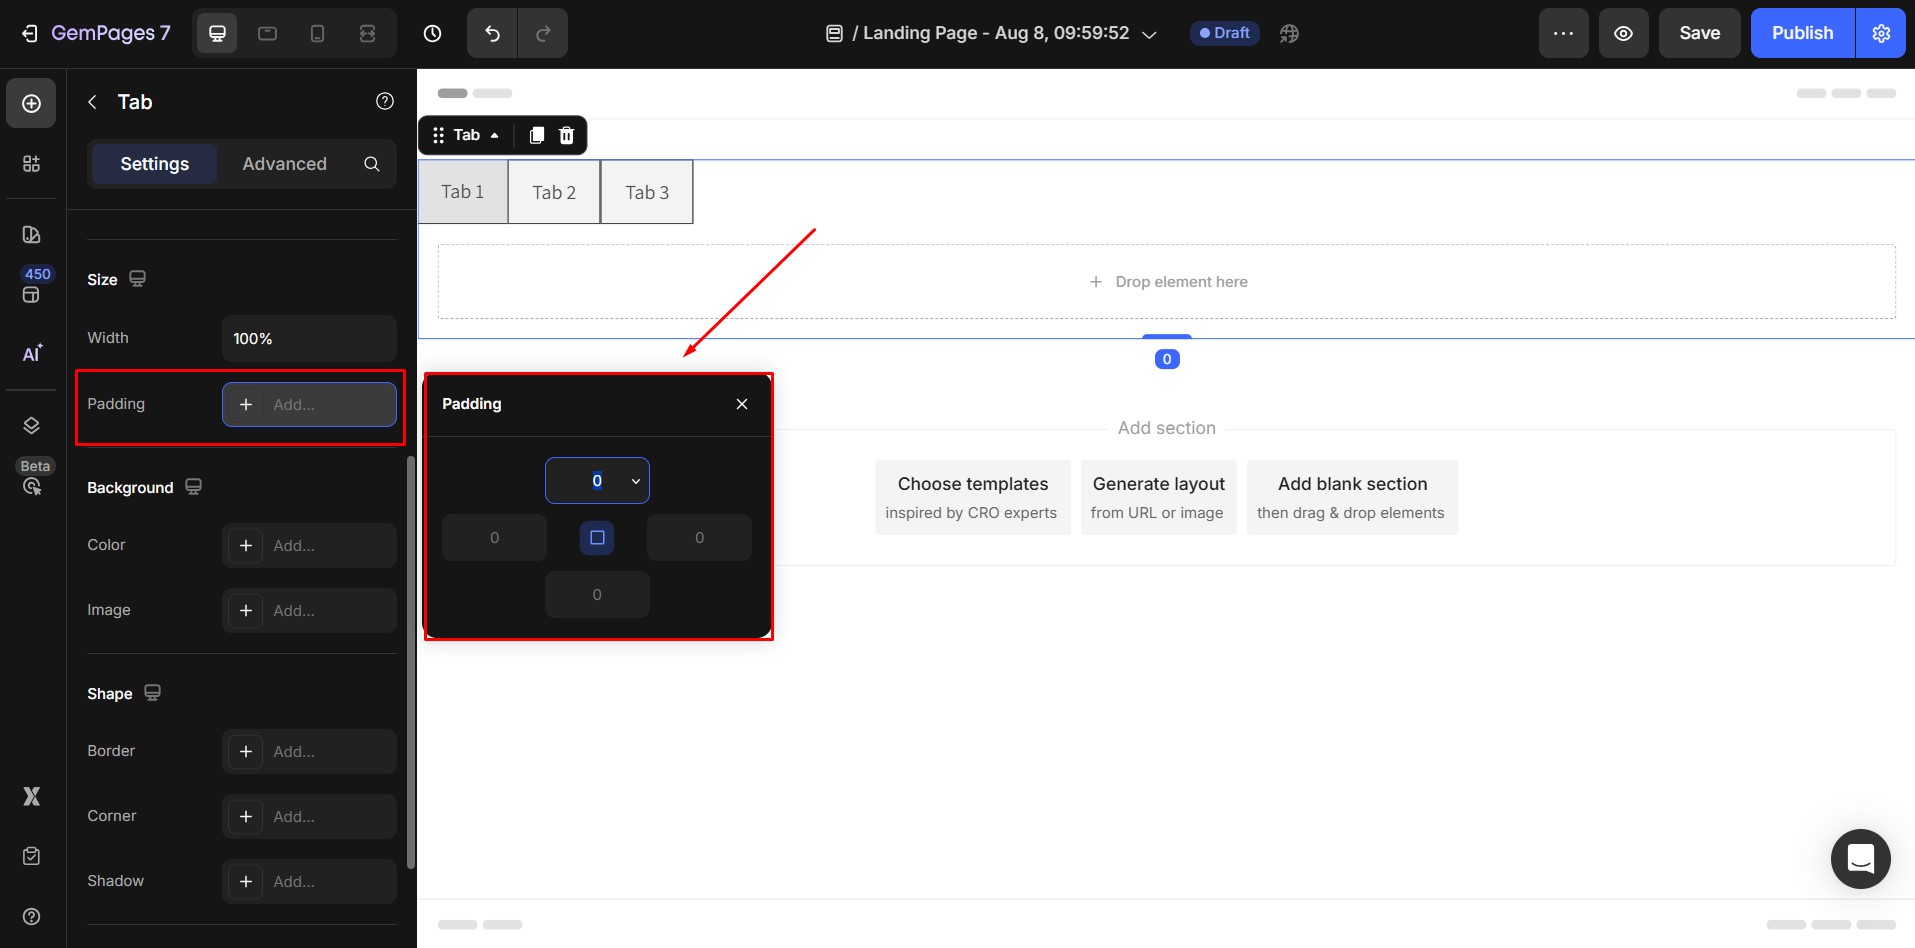The image size is (1915, 948).
Task: Switch to the Advanced tab
Action: [284, 163]
